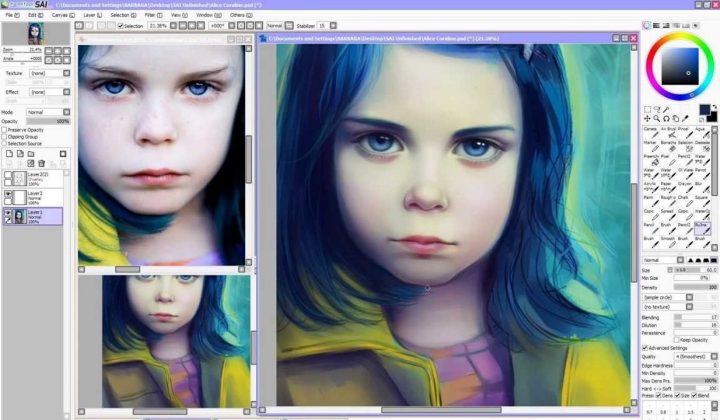Click the foreground dark blue color swatch
Viewport: 720px width, 420px height.
pos(704,109)
